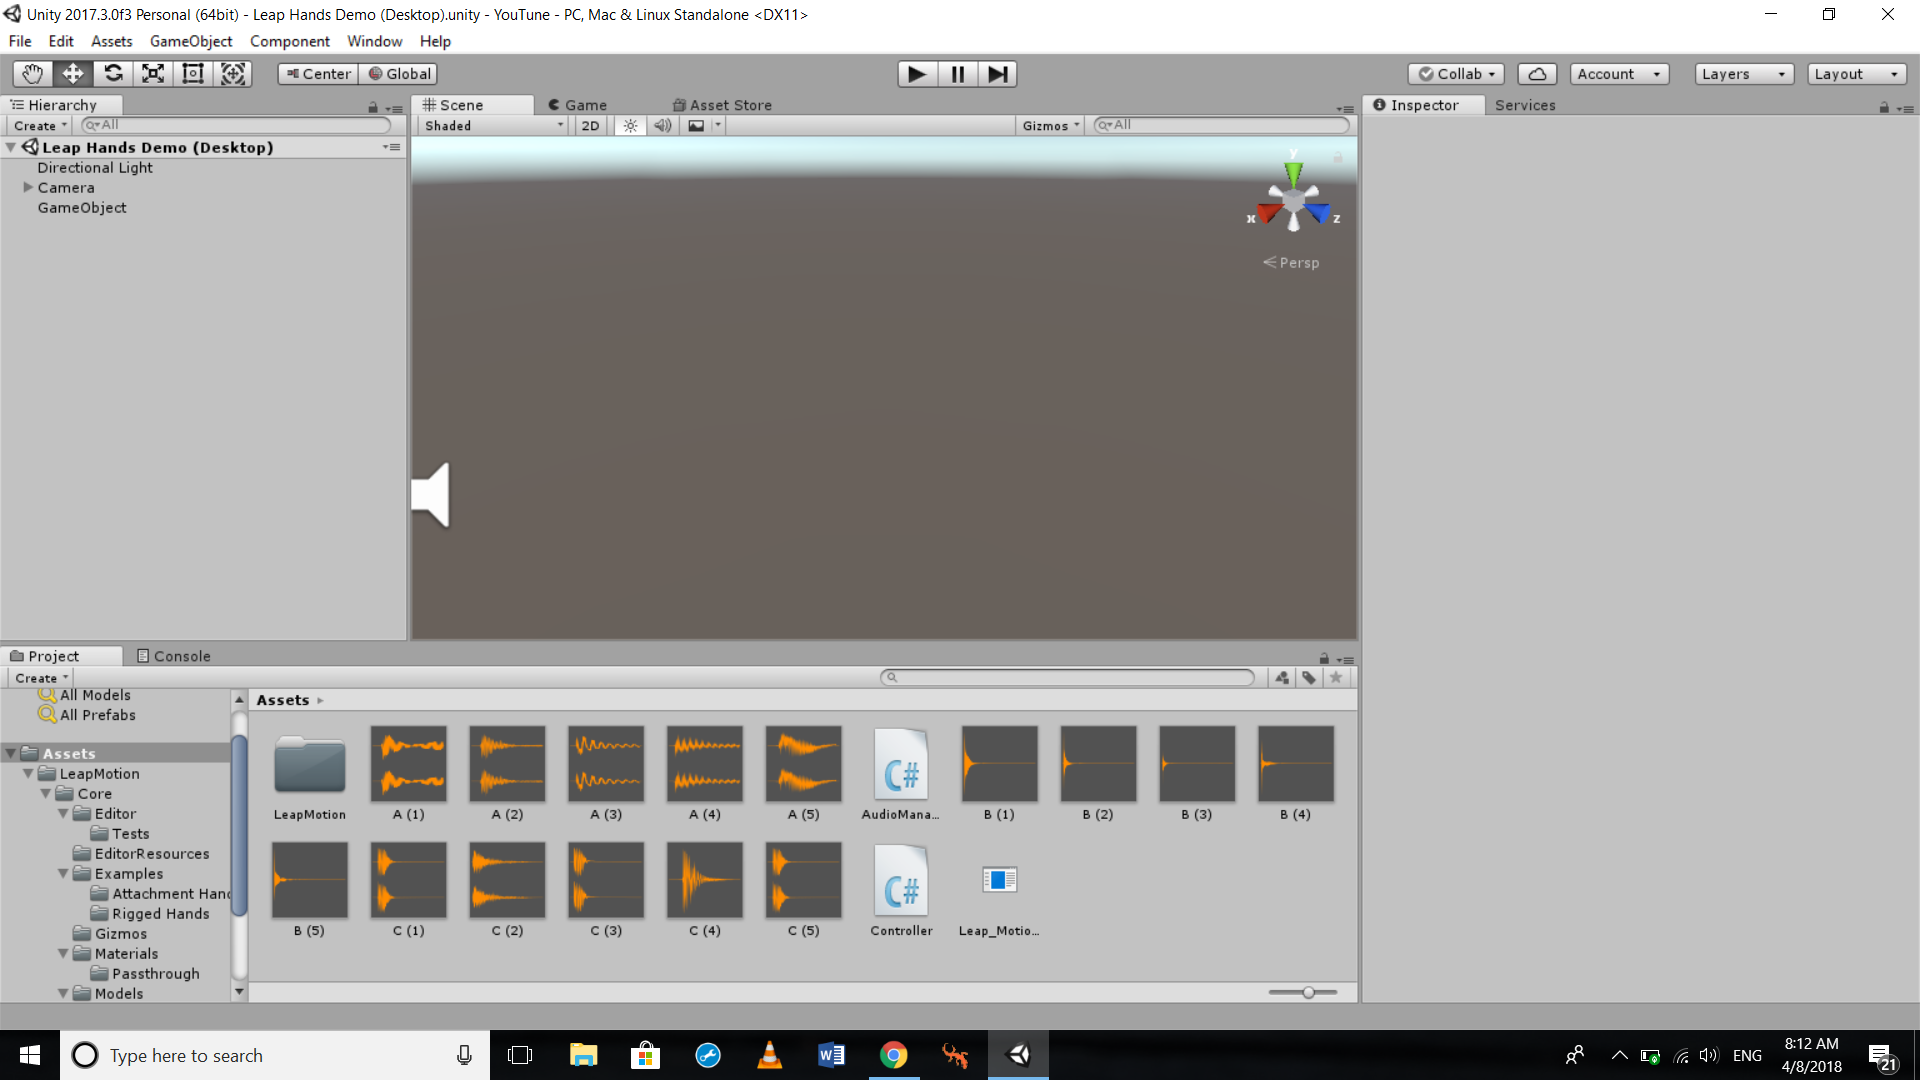Toggle 2D view mode in Scene
This screenshot has height=1080, width=1920.
(x=590, y=126)
